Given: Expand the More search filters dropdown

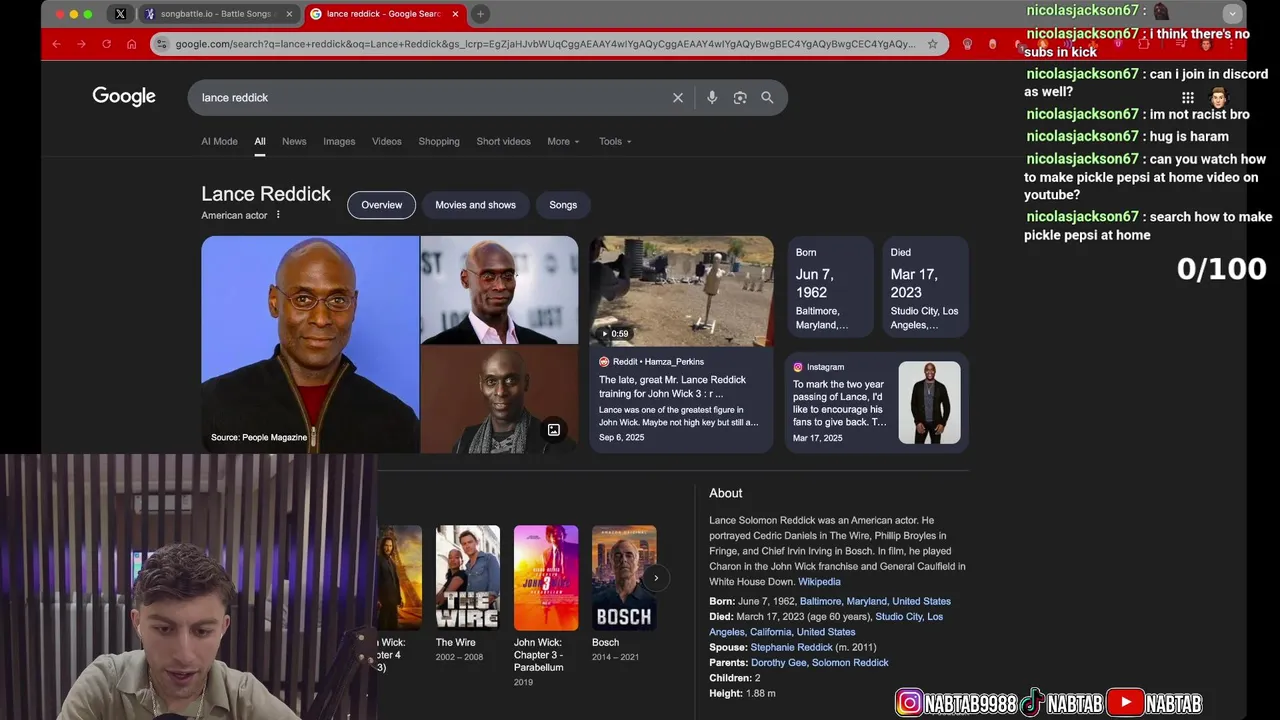Looking at the screenshot, I should (563, 141).
